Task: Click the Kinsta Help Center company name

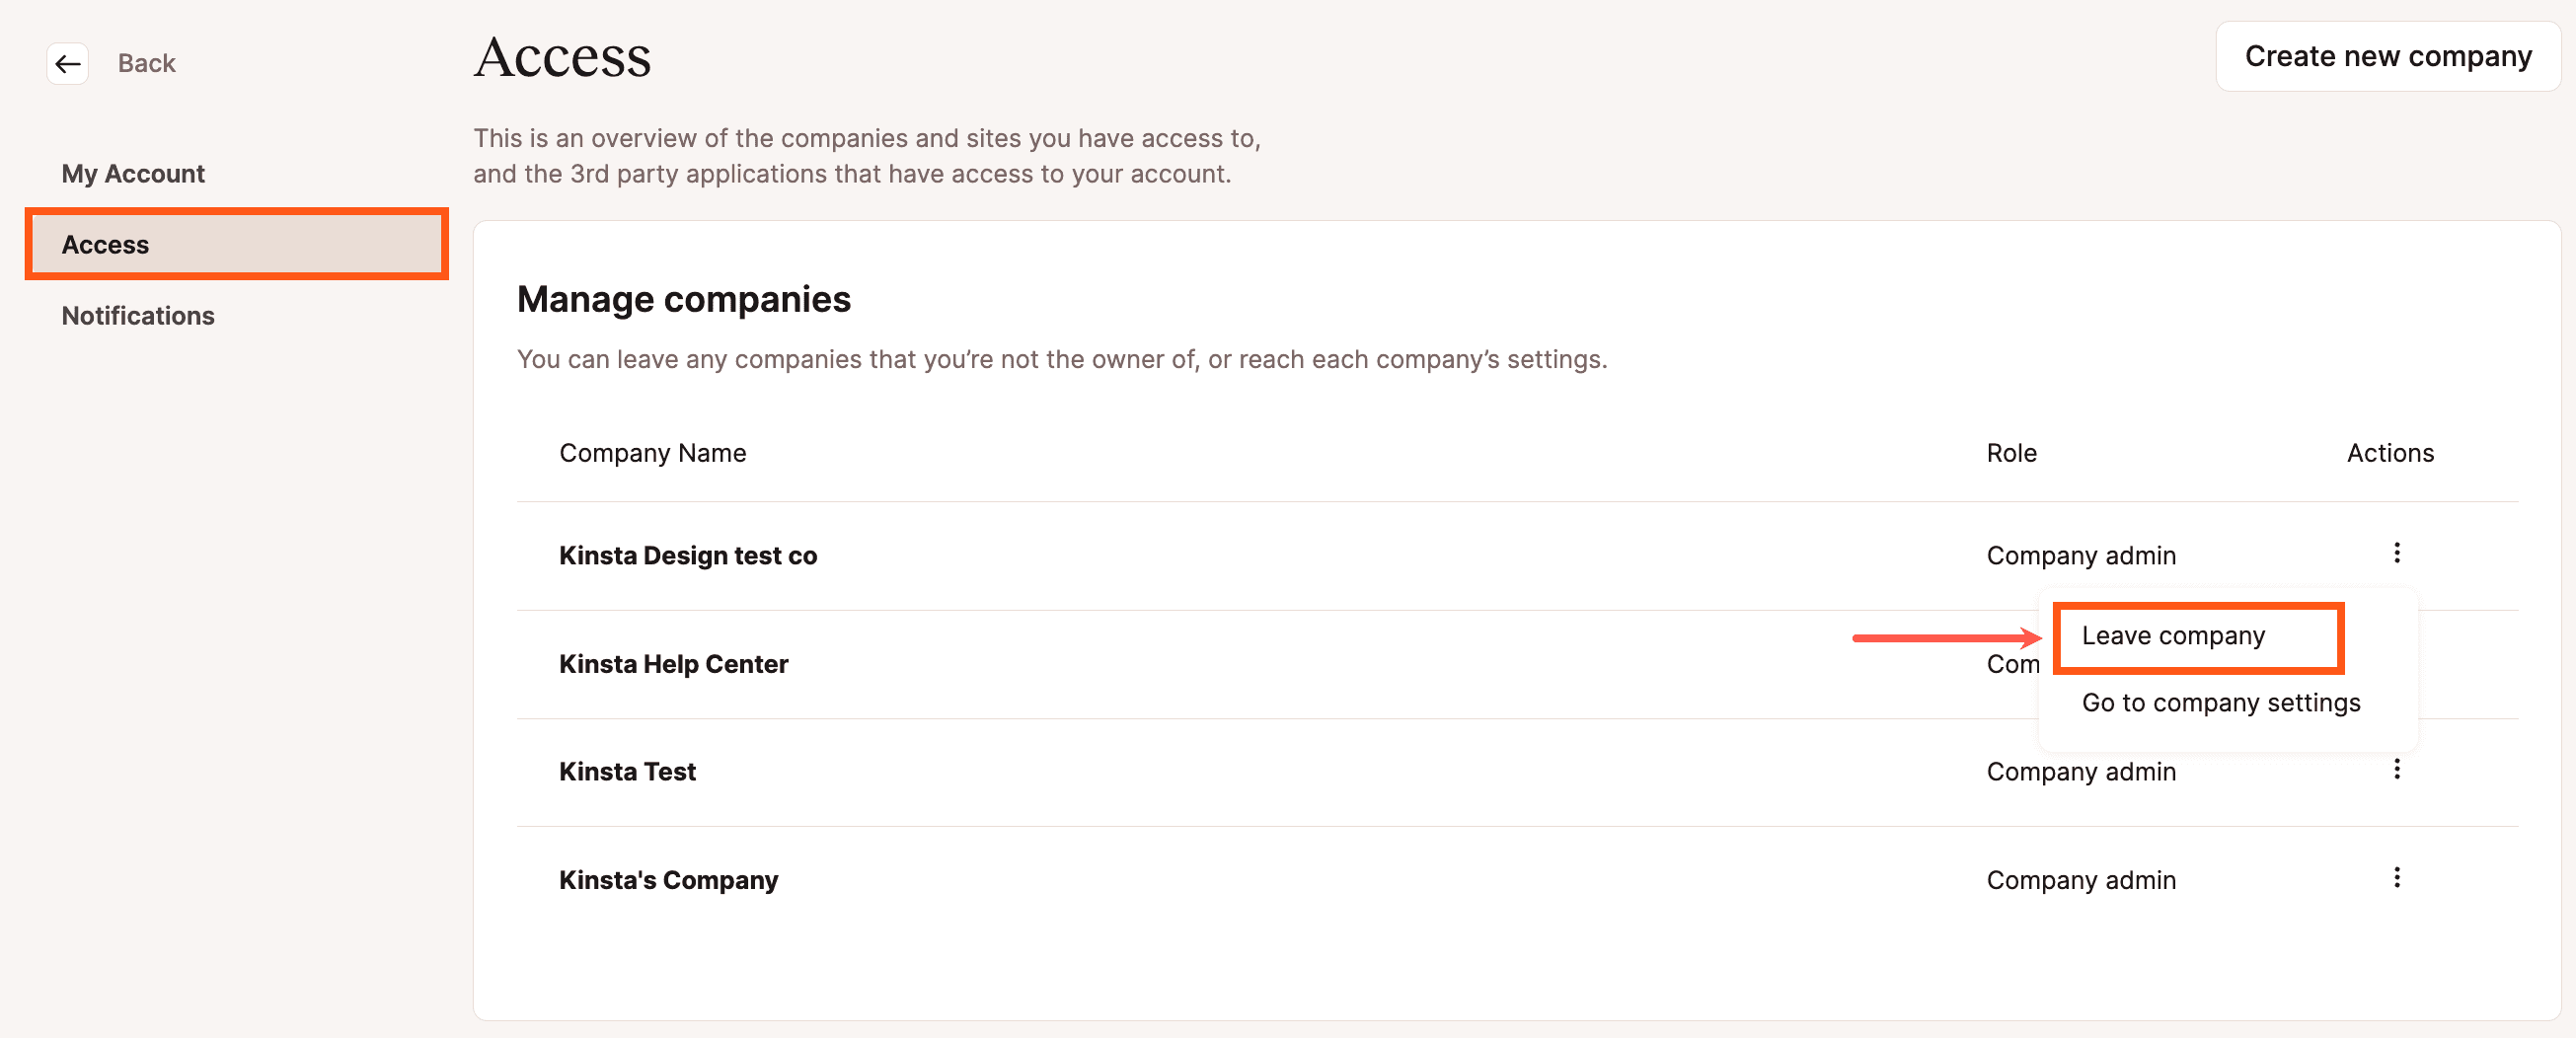Action: (x=673, y=664)
